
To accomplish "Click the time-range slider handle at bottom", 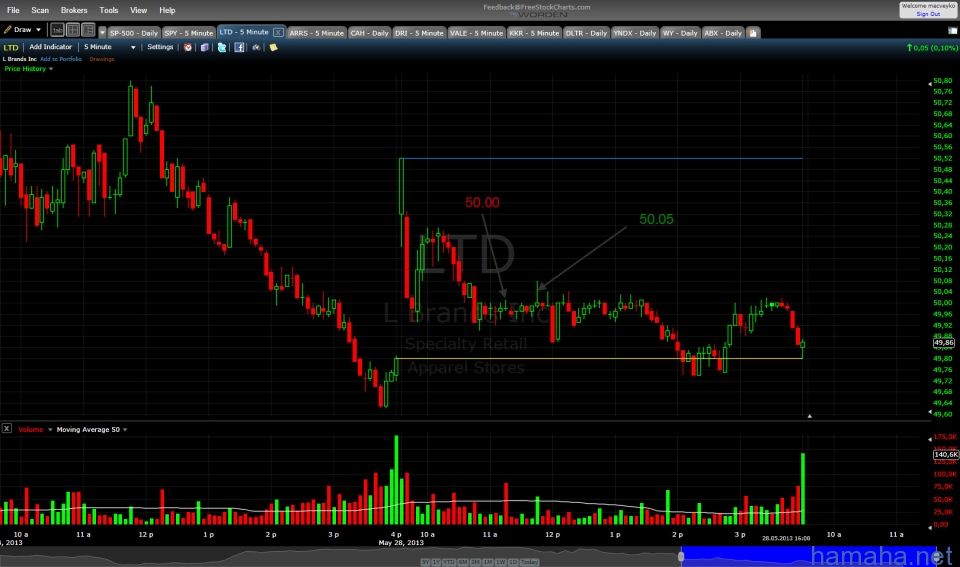I will pos(681,557).
